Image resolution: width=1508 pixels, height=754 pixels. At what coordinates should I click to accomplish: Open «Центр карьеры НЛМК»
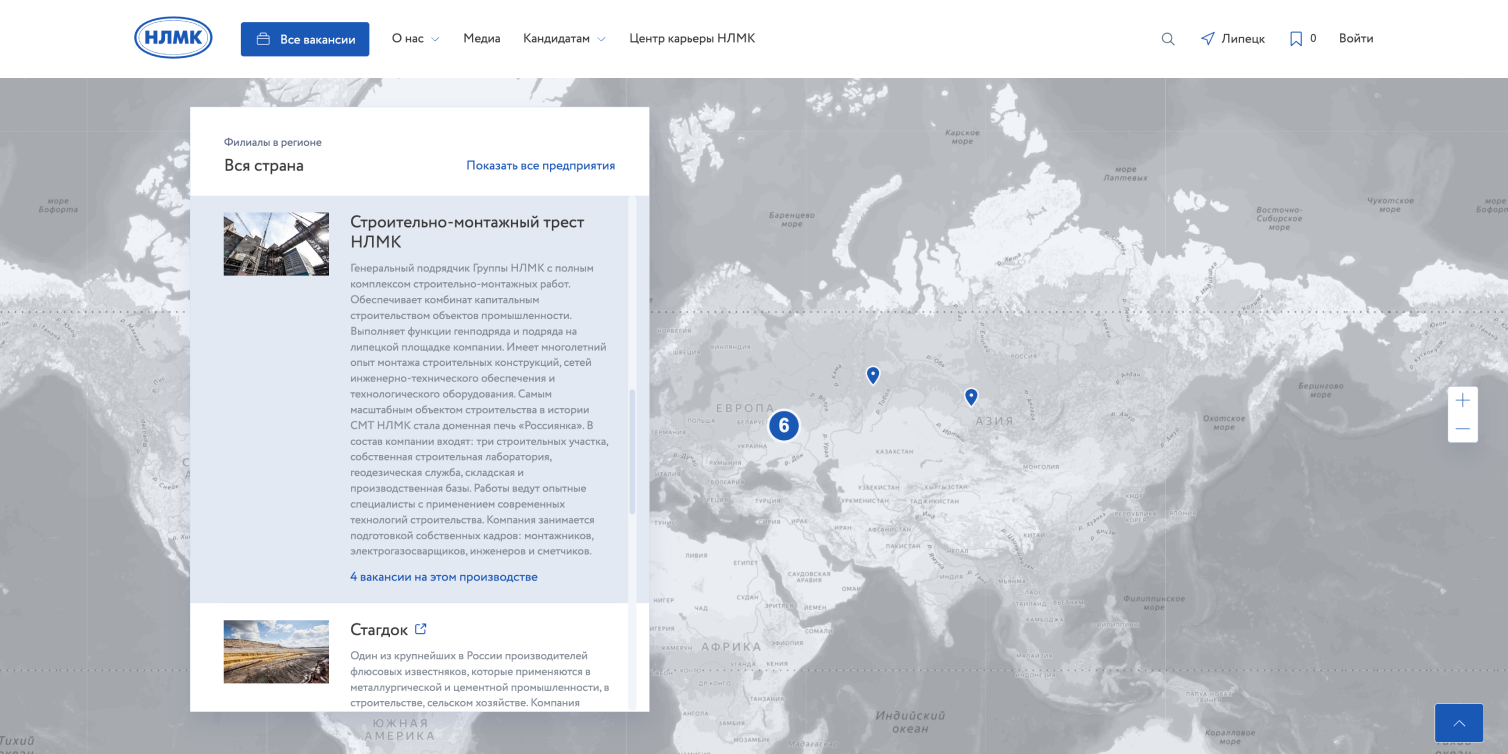coord(692,39)
